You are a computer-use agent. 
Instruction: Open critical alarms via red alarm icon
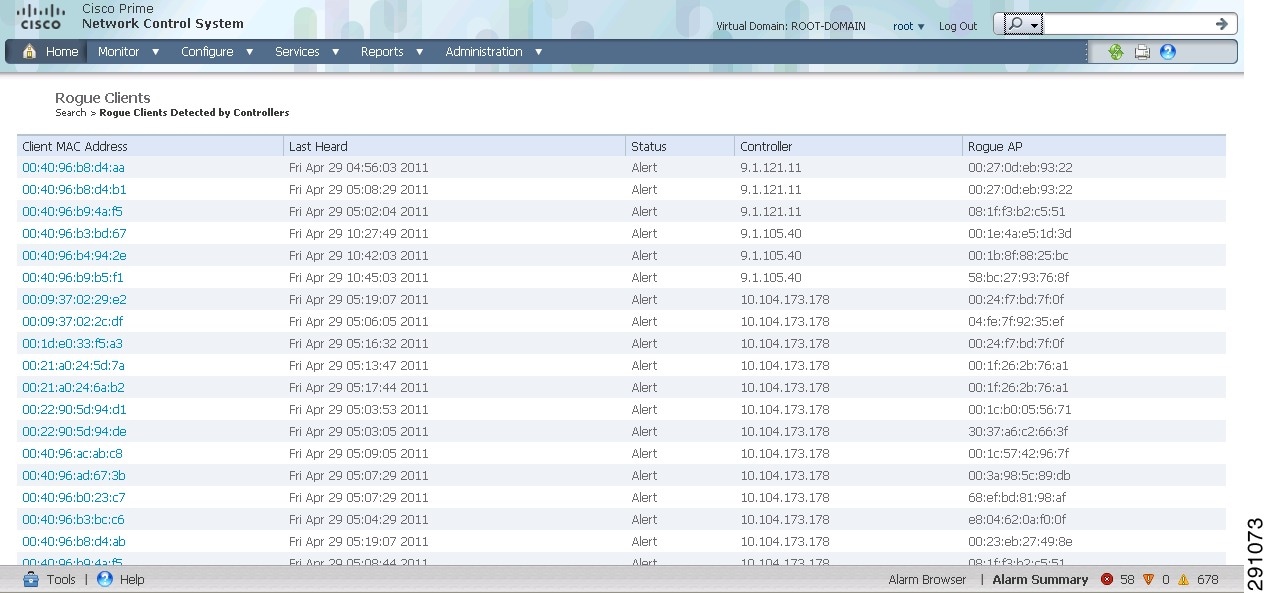[1107, 579]
